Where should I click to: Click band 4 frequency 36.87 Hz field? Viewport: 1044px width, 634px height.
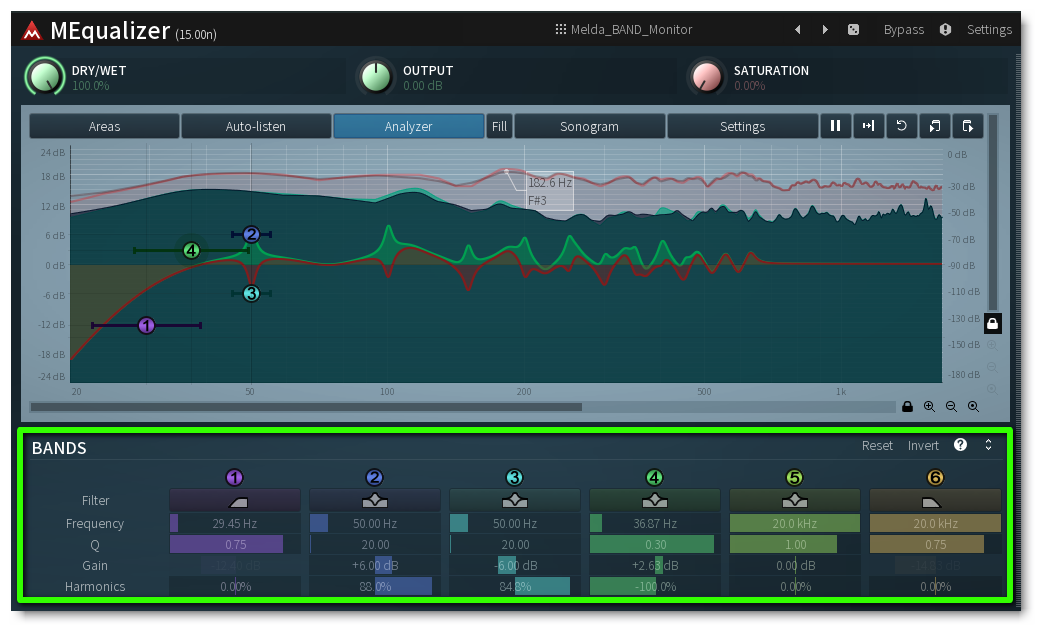coord(655,523)
